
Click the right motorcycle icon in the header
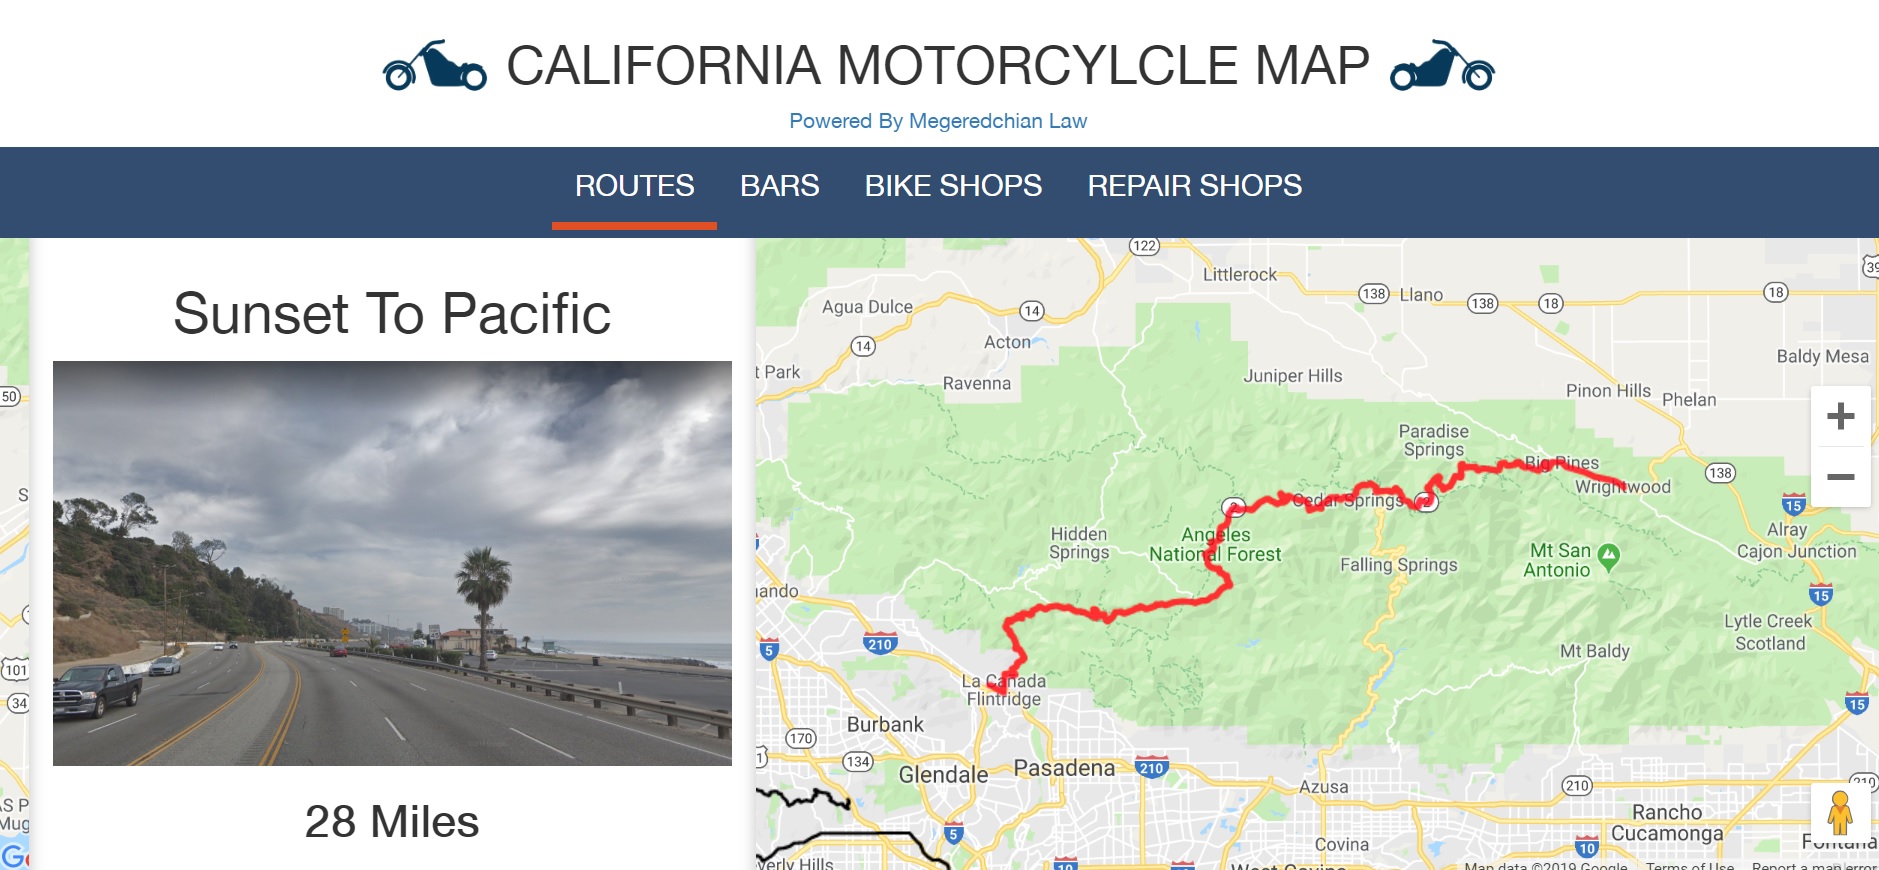coord(1441,67)
